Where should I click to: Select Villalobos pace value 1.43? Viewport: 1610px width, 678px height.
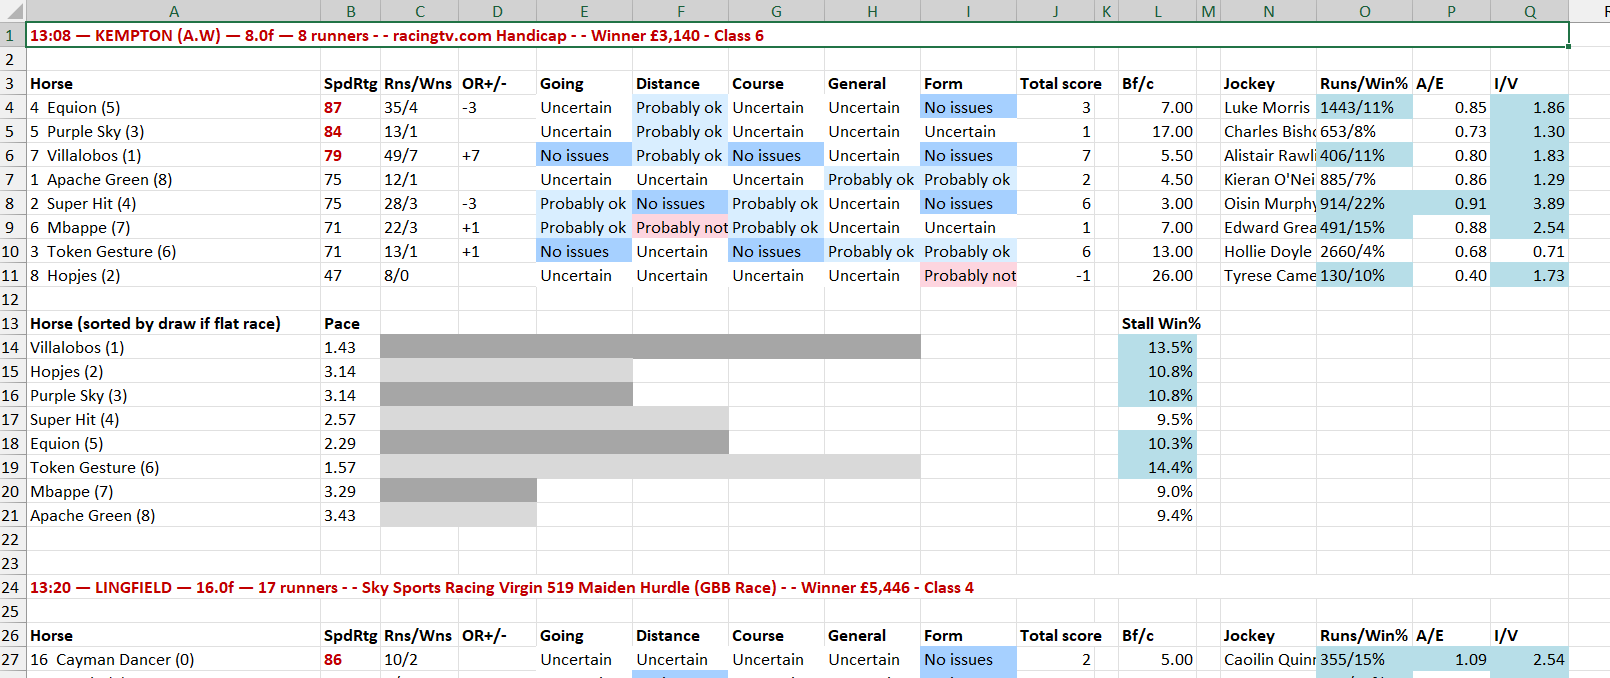tap(340, 348)
